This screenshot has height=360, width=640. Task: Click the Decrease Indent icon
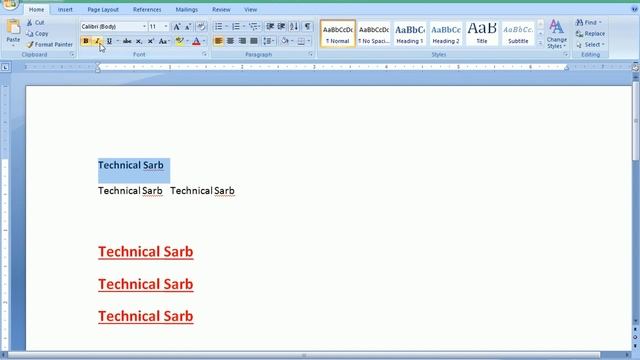pyautogui.click(x=270, y=27)
